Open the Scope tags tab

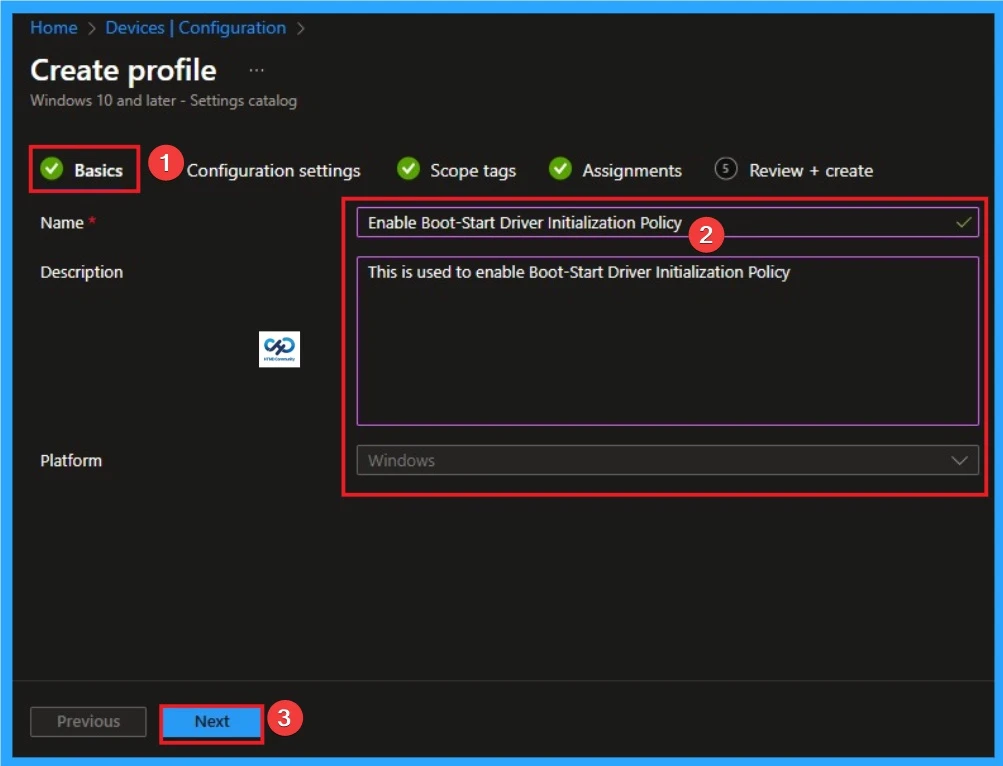point(471,170)
